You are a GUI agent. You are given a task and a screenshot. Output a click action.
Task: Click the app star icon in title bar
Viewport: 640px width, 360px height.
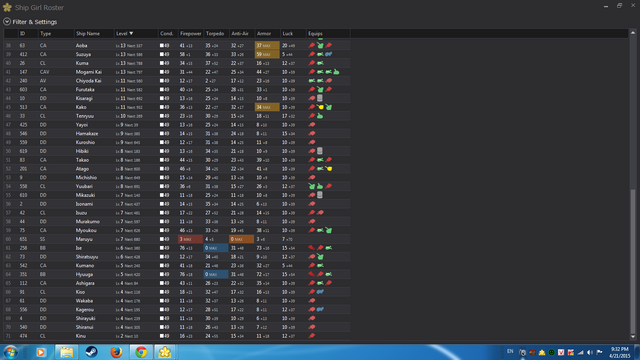(x=7, y=7)
